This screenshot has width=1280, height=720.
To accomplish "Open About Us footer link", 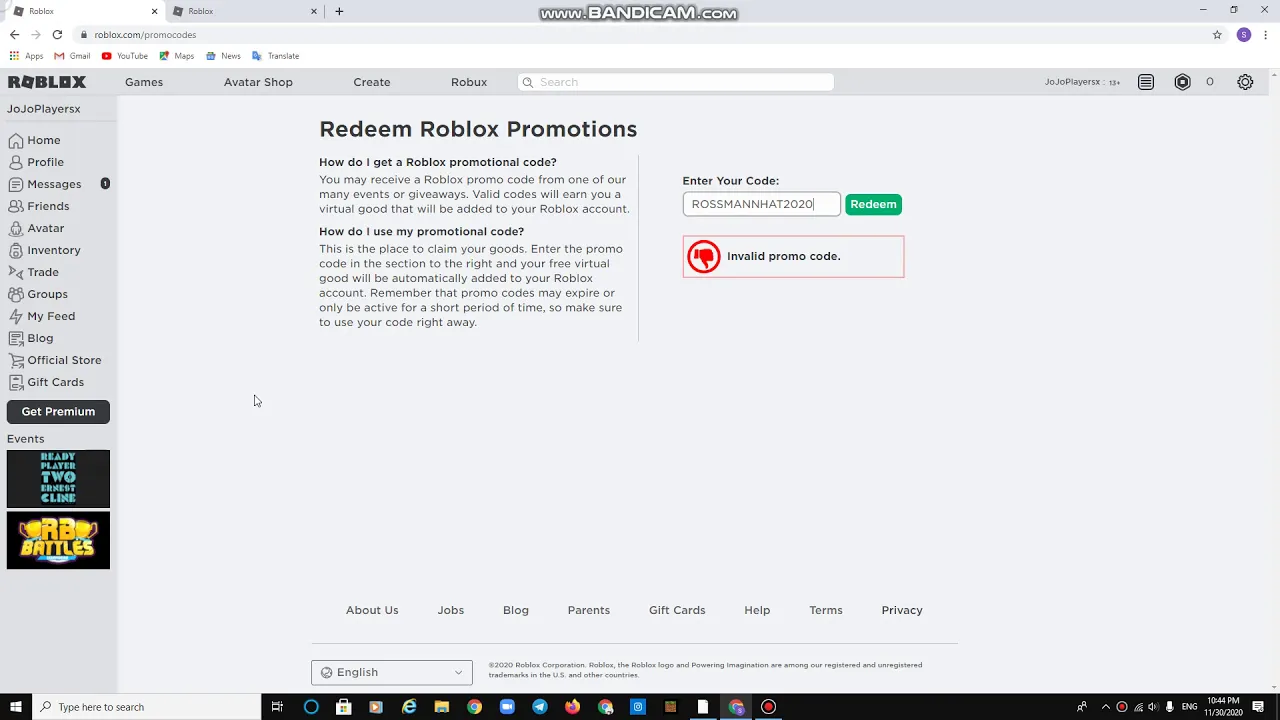I will pos(372,610).
